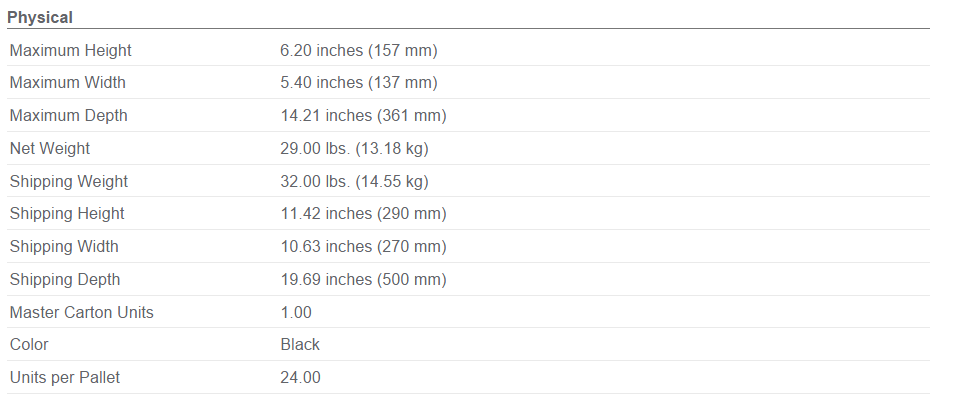Screen dimensions: 962x402
Task: Select the Master Carton Units label
Action: point(82,312)
